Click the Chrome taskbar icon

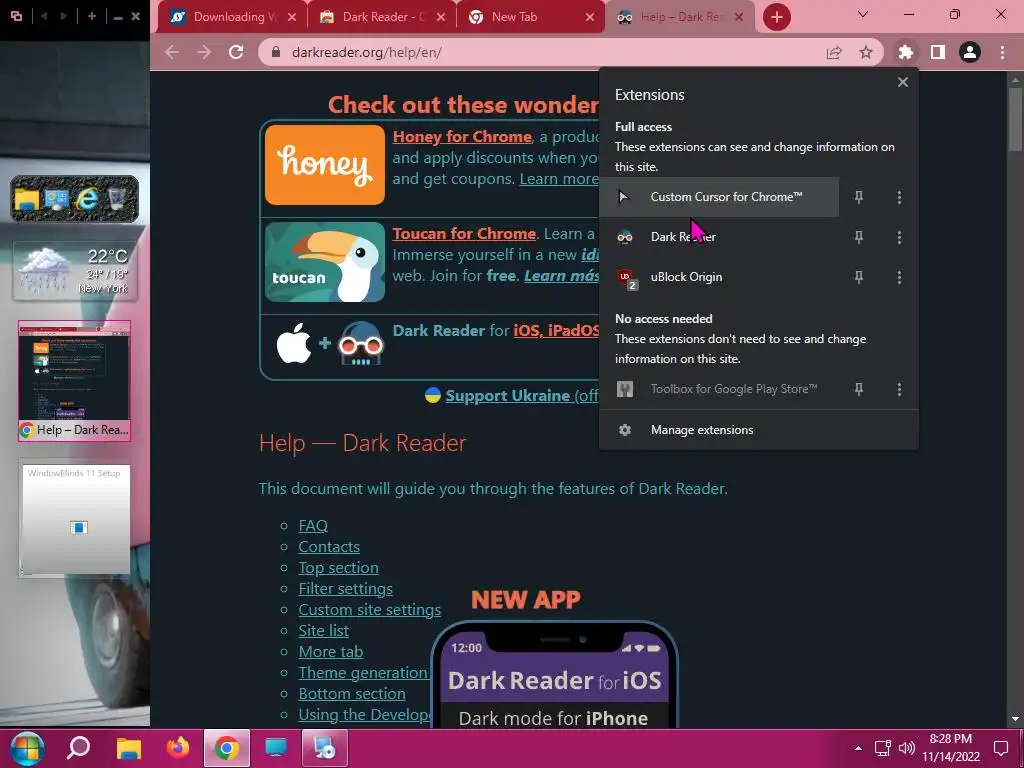pos(227,748)
